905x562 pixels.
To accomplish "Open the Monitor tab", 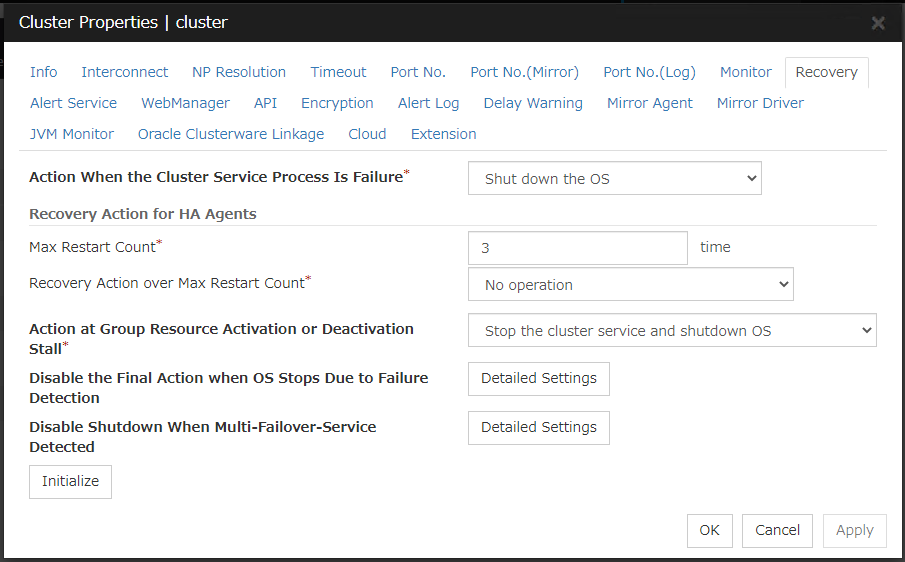I will pos(745,72).
